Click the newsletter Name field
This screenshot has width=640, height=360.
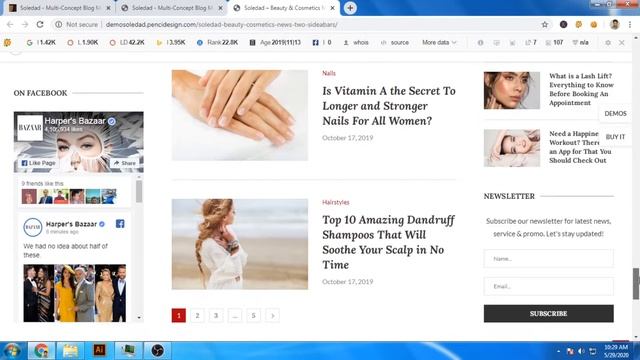pos(549,258)
